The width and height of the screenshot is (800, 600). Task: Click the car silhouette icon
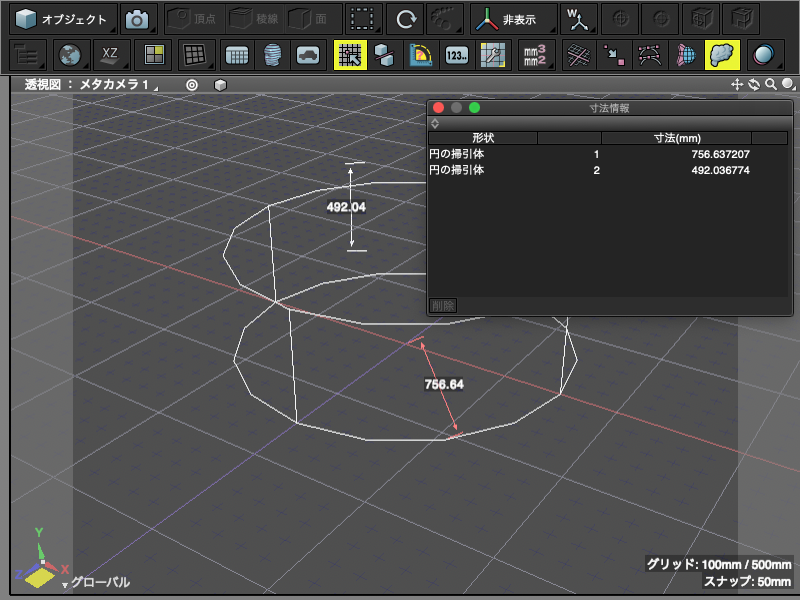308,55
